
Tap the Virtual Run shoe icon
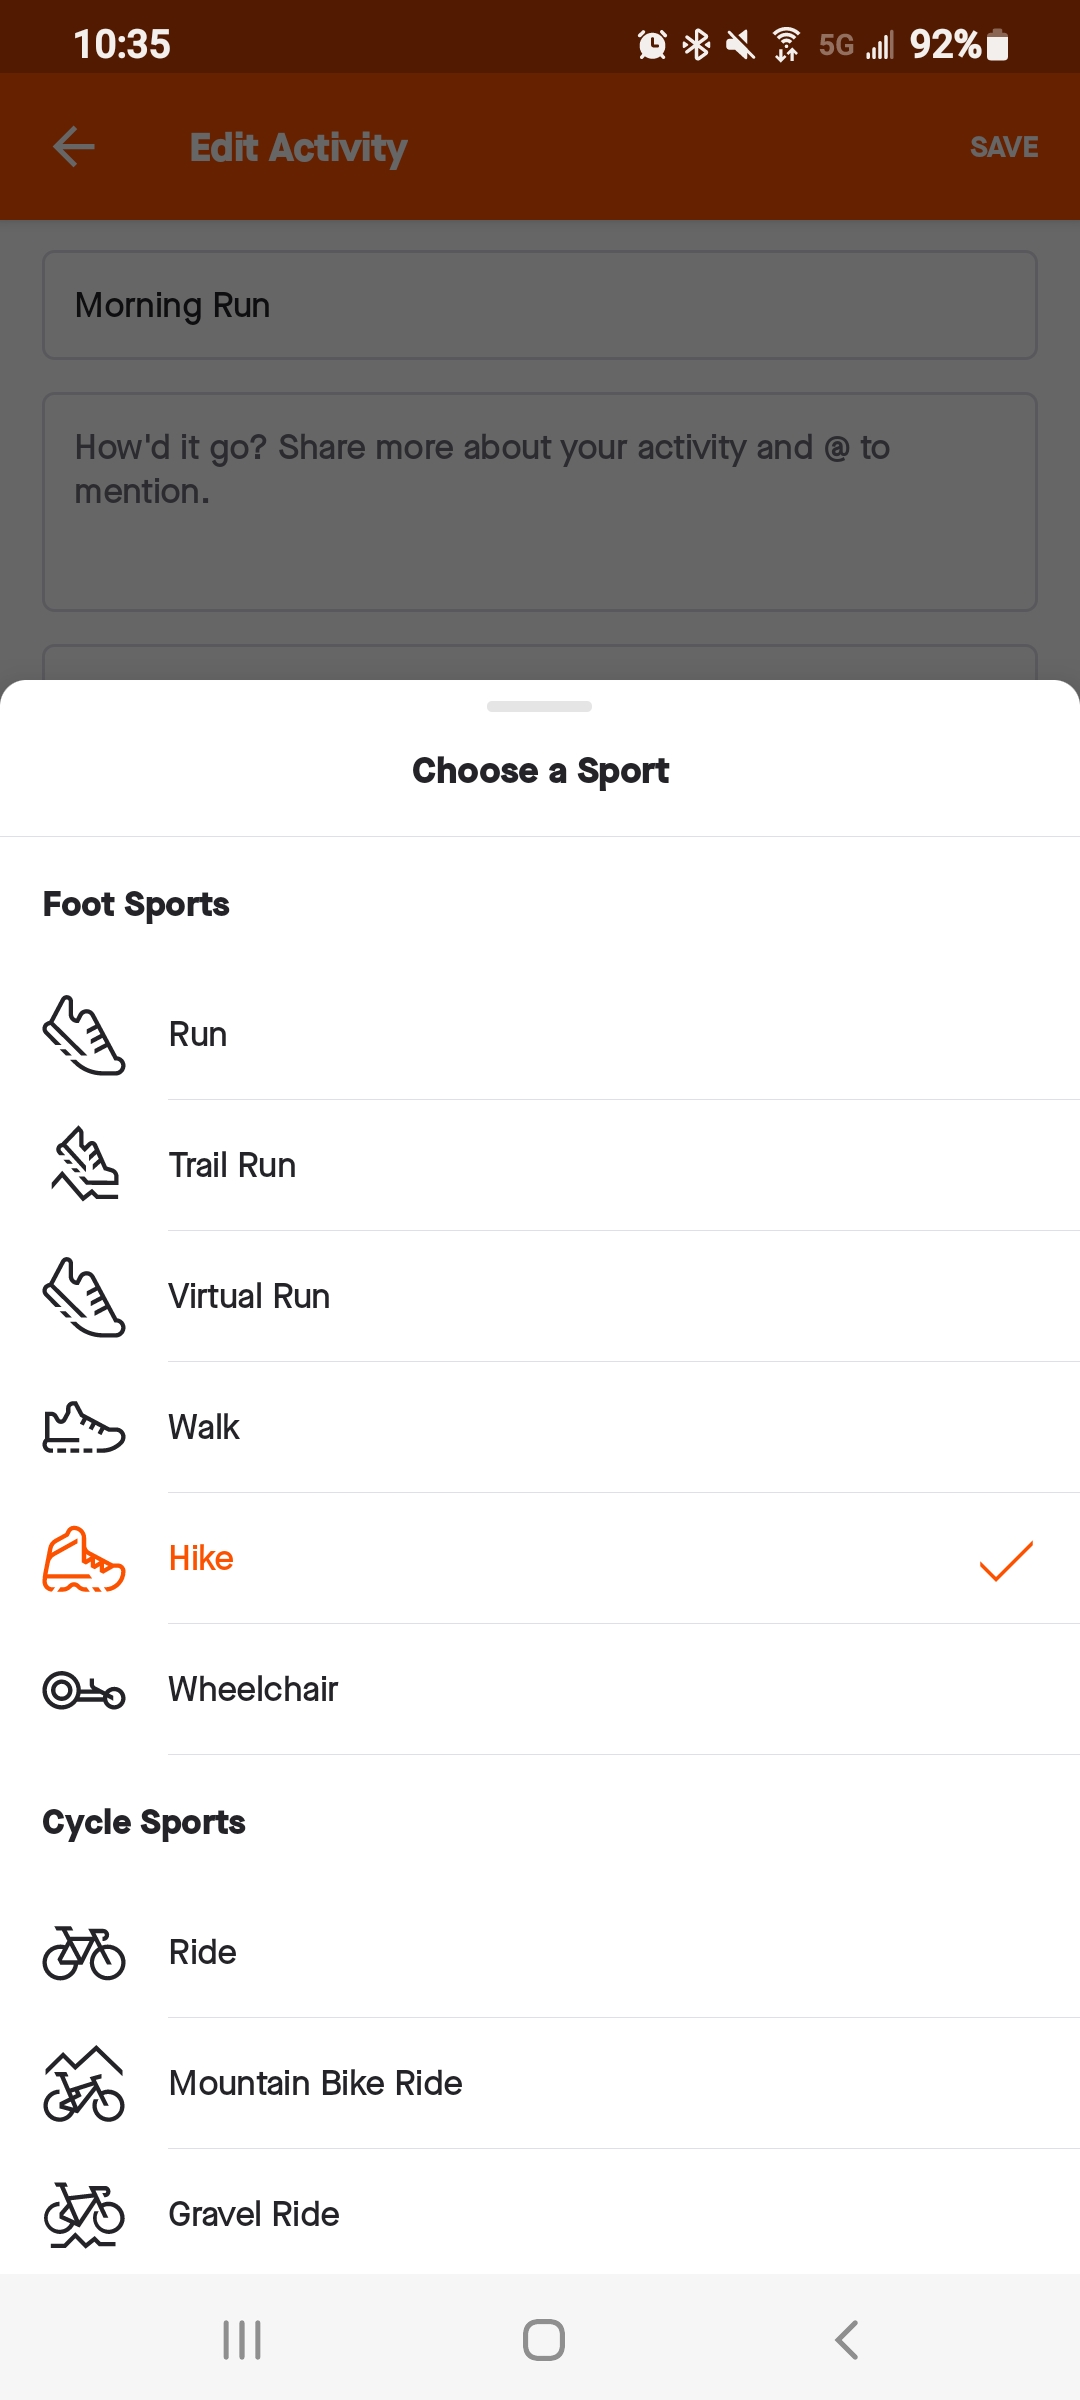coord(84,1297)
